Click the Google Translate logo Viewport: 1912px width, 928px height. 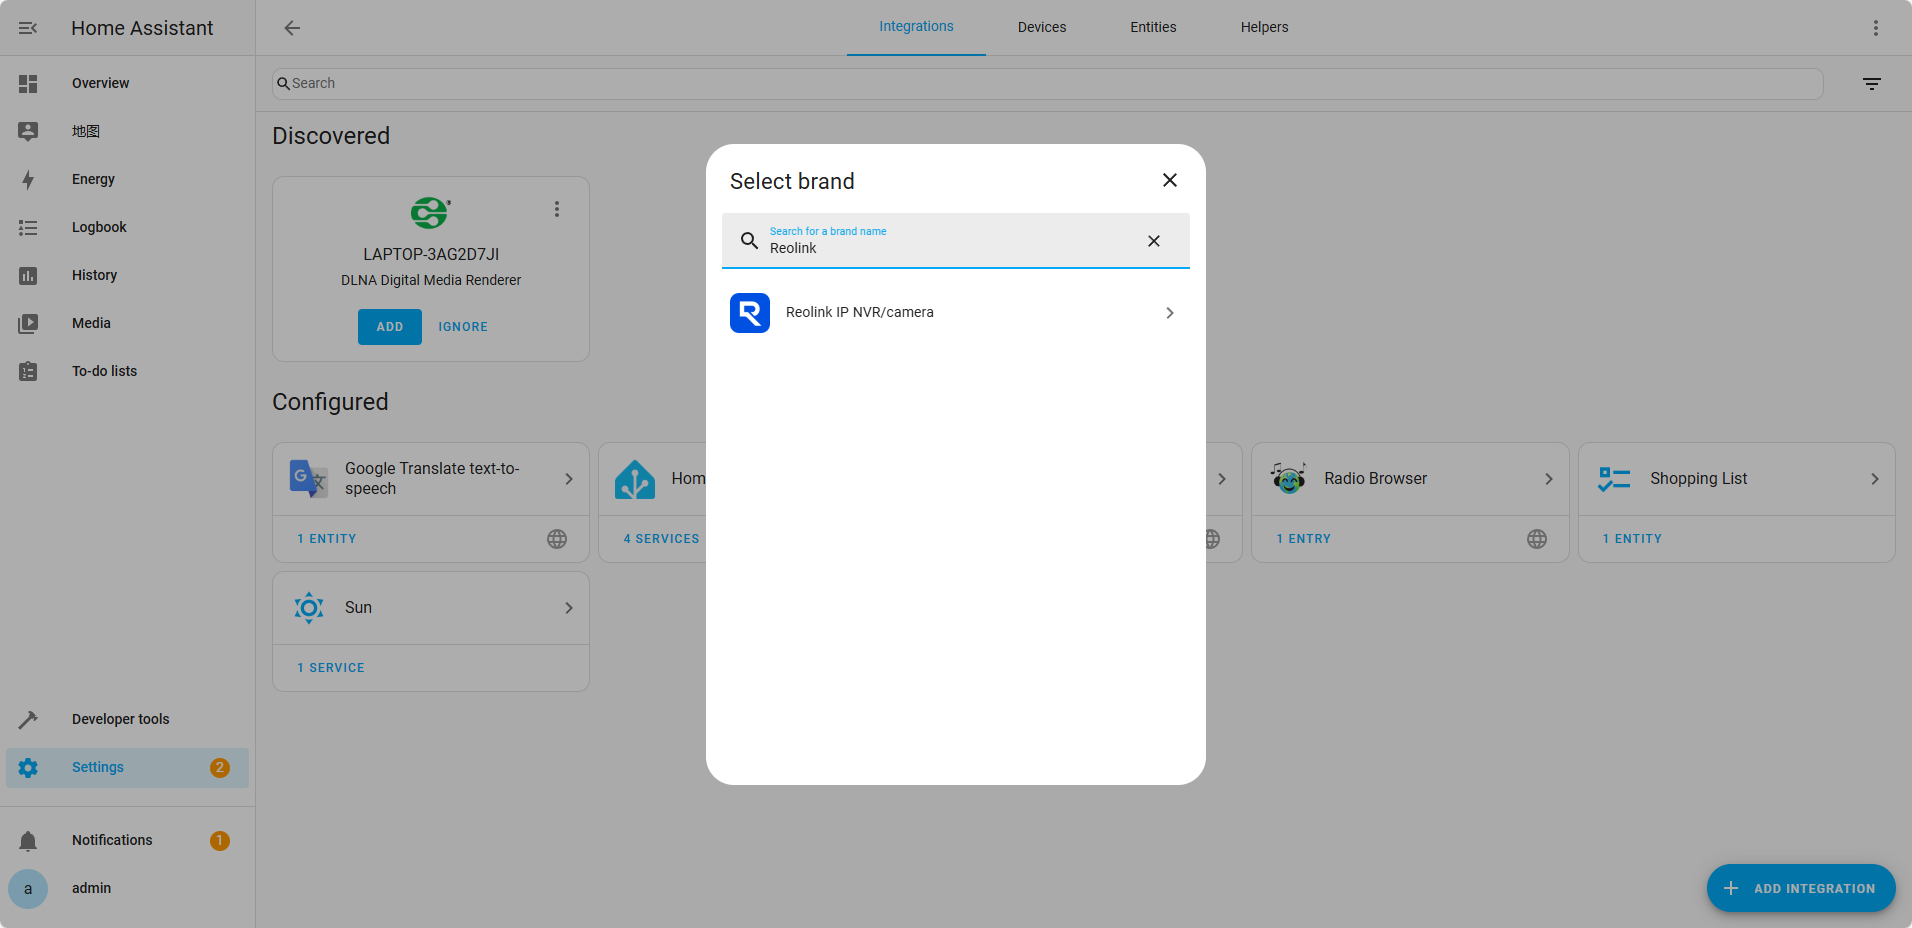pos(309,479)
